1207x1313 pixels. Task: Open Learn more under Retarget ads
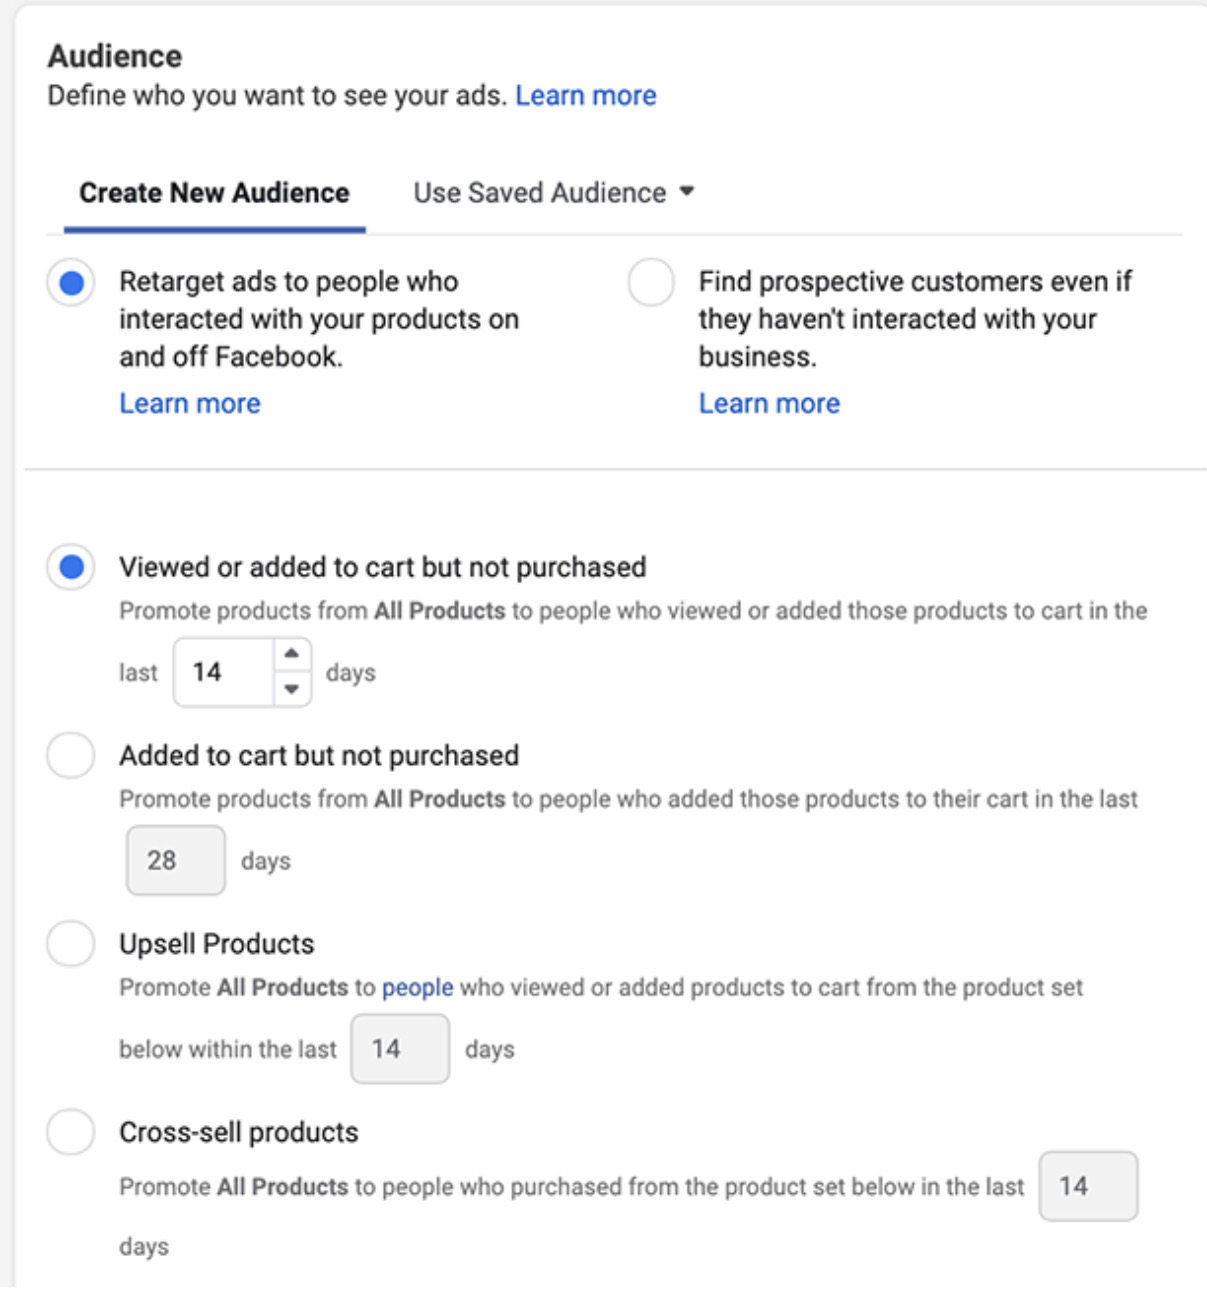190,403
